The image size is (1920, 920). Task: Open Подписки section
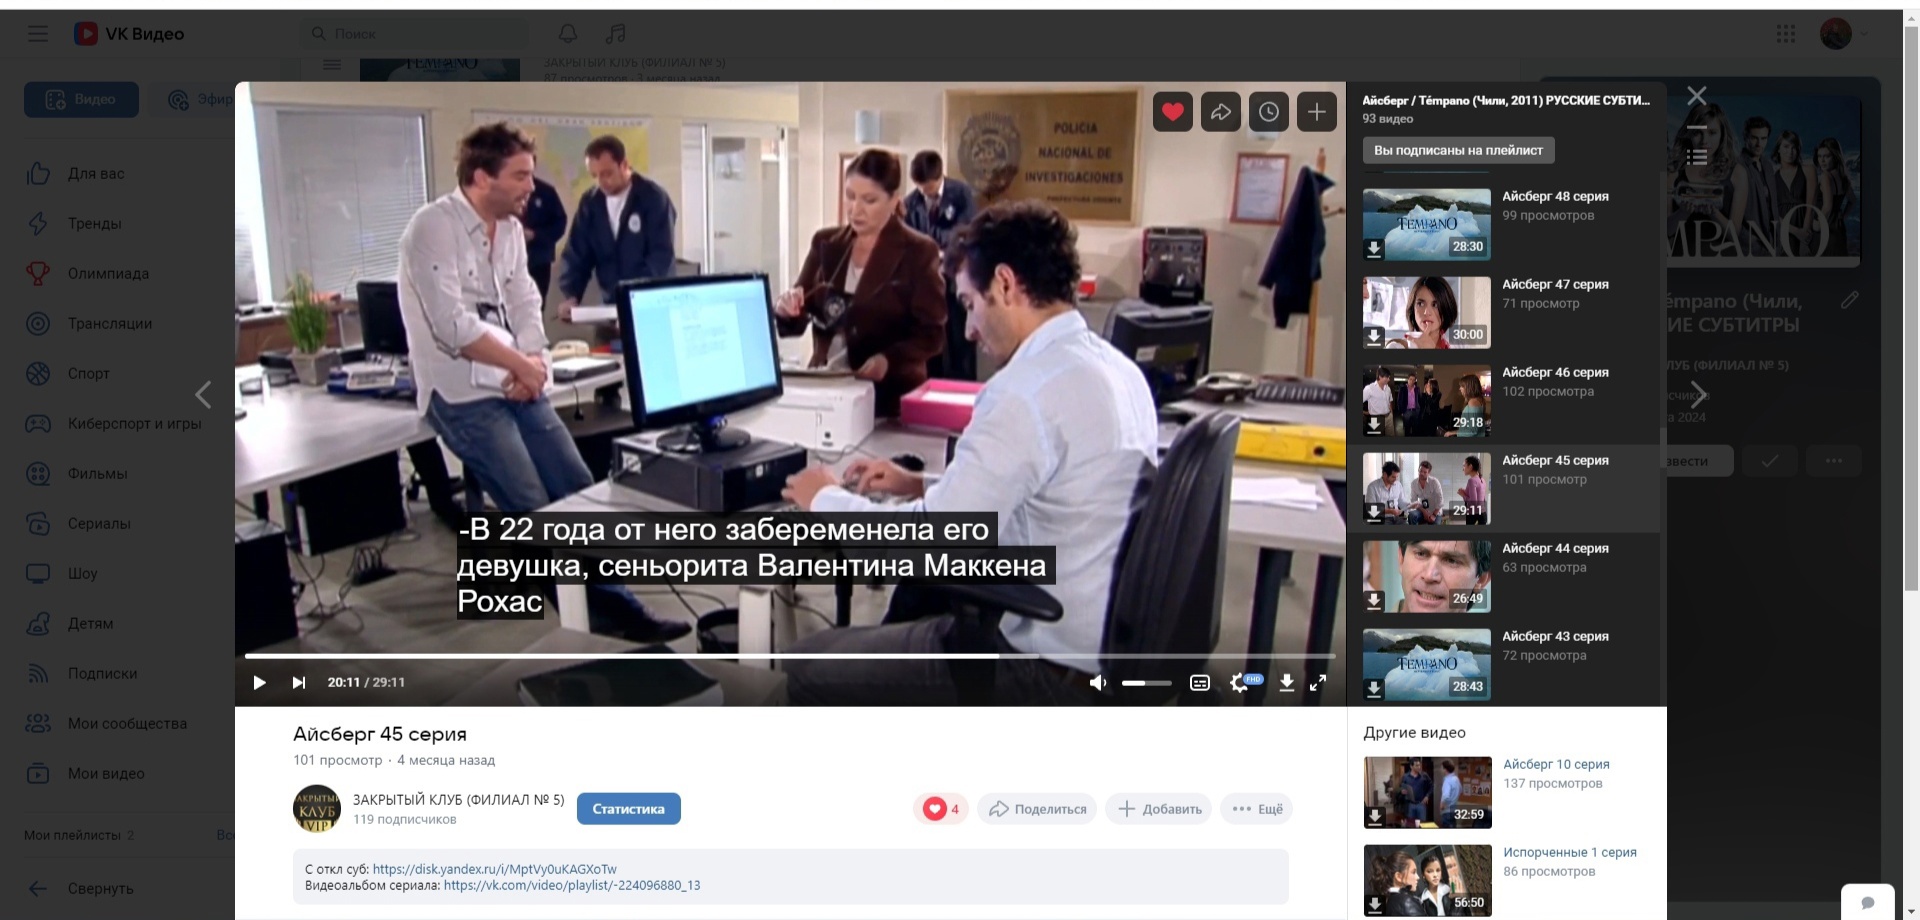tap(103, 673)
